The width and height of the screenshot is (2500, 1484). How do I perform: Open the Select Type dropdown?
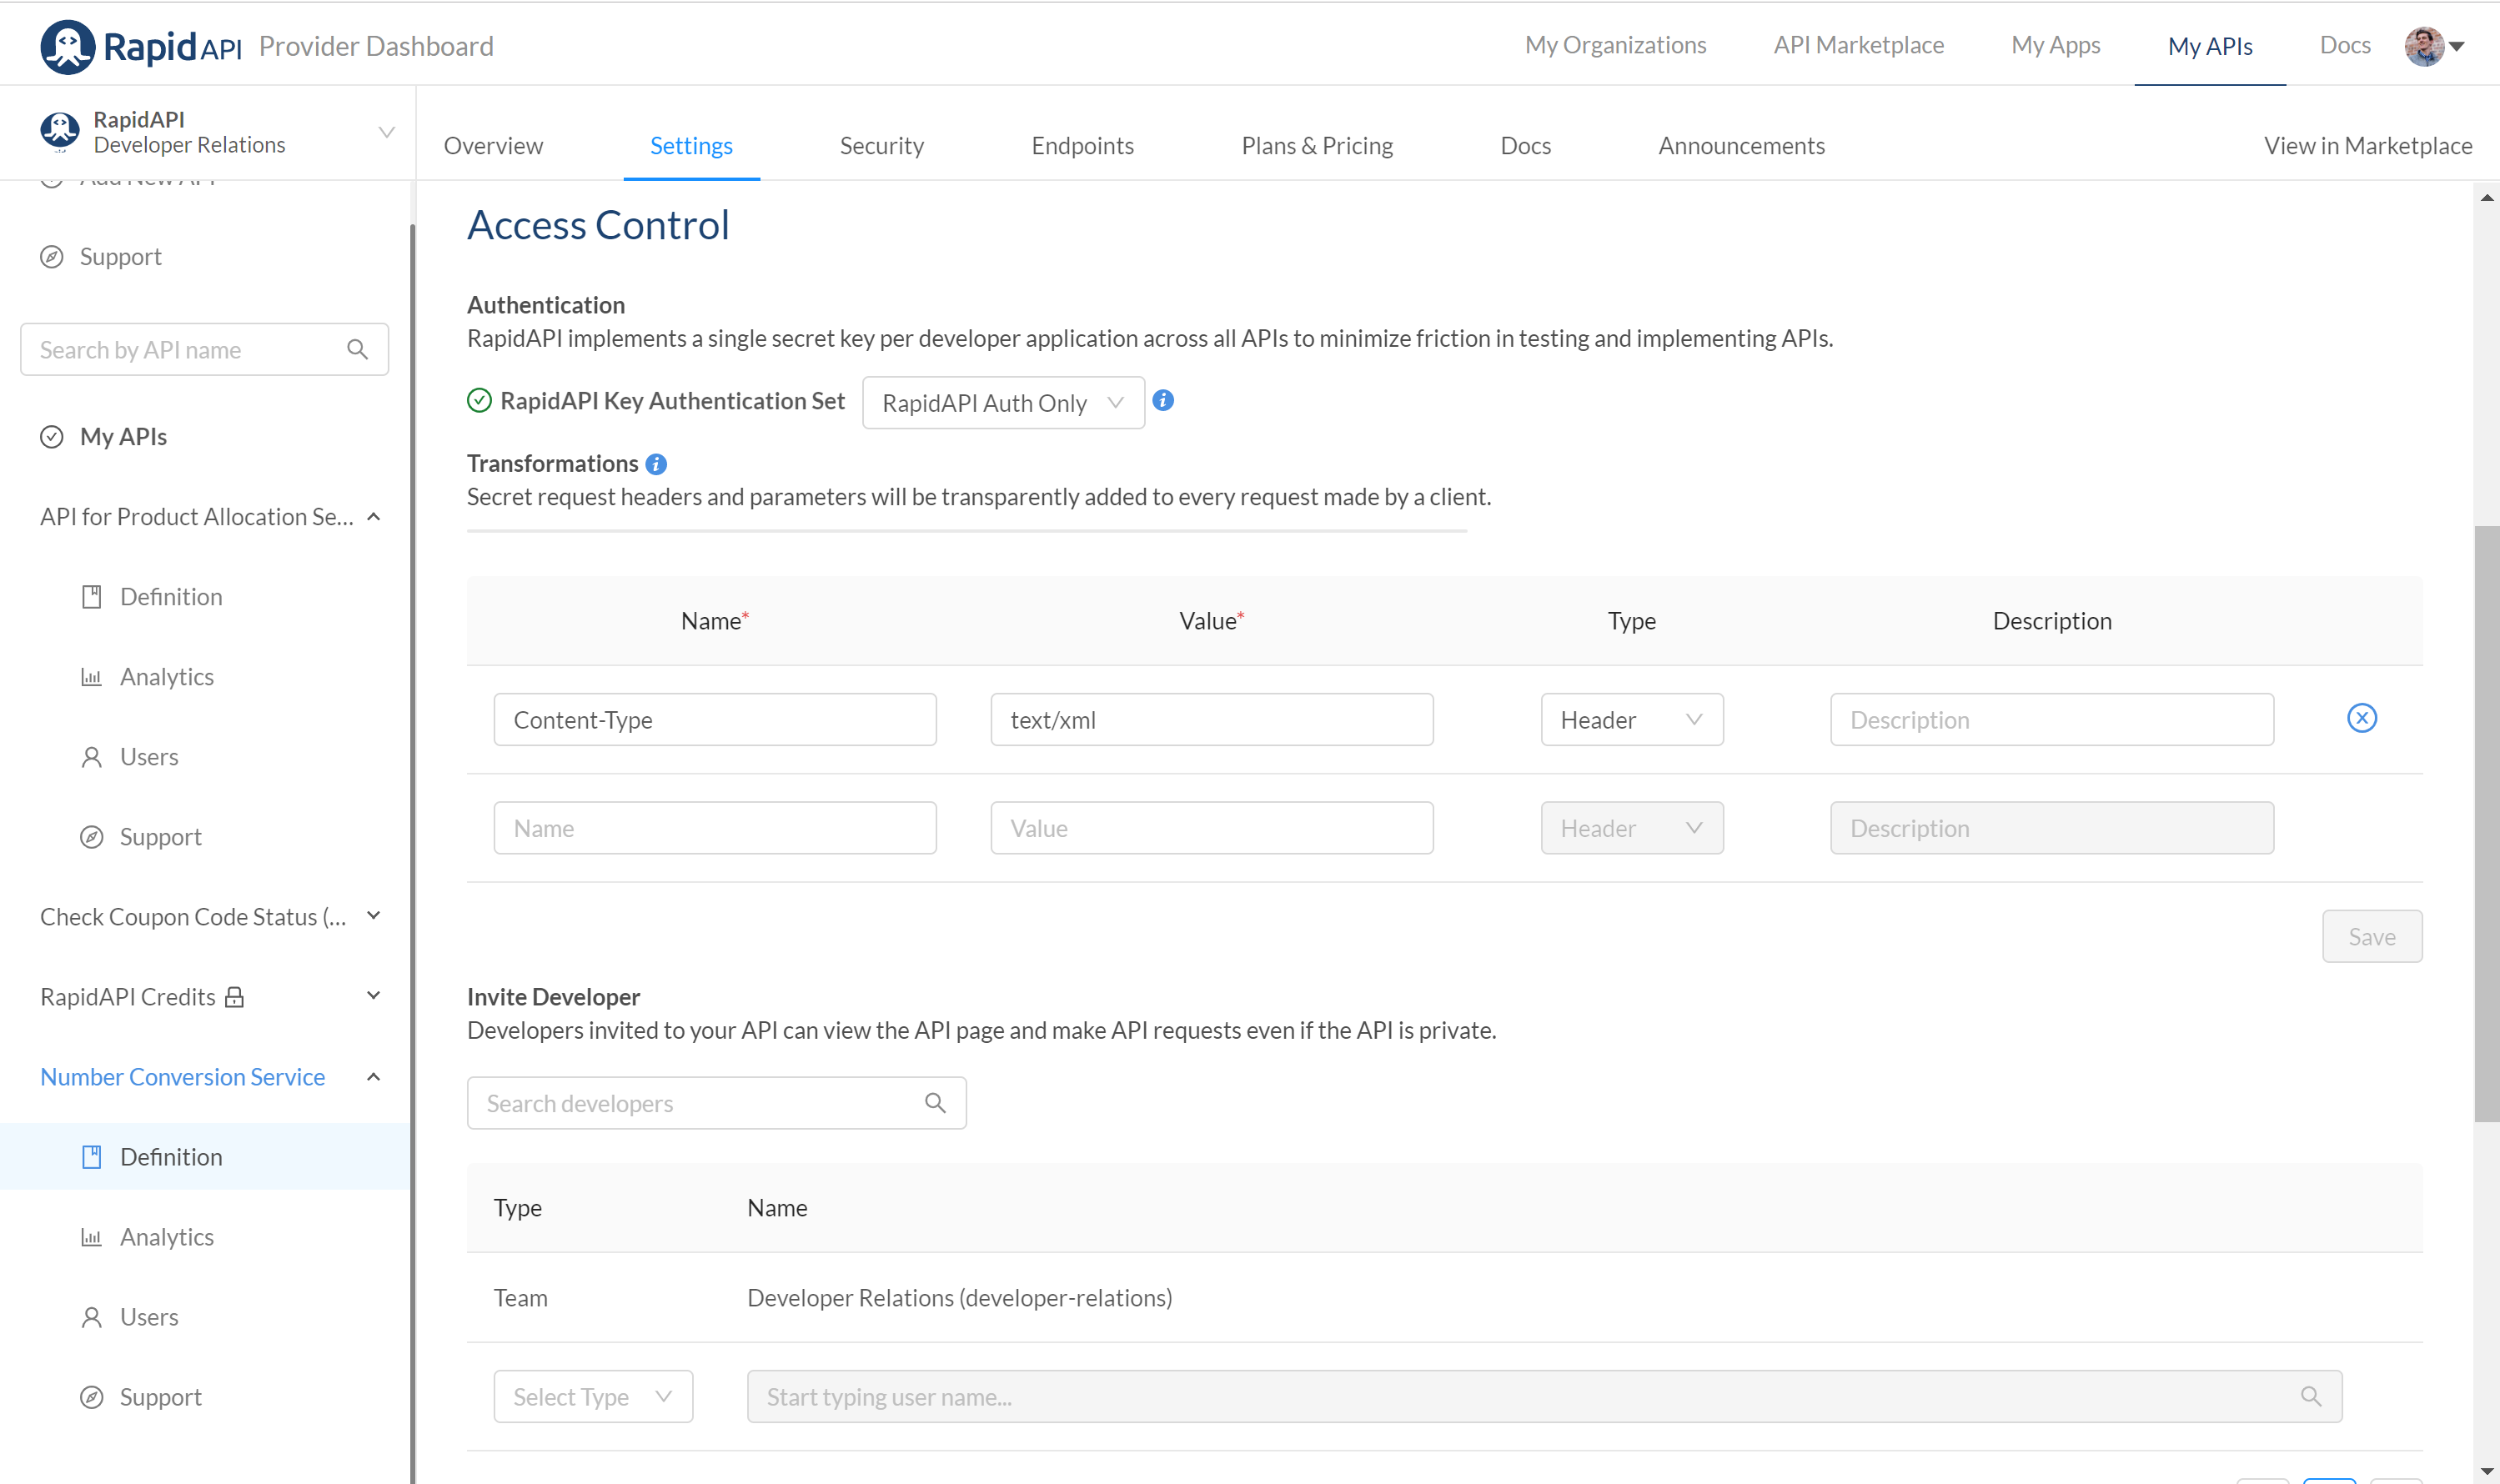[x=592, y=1397]
